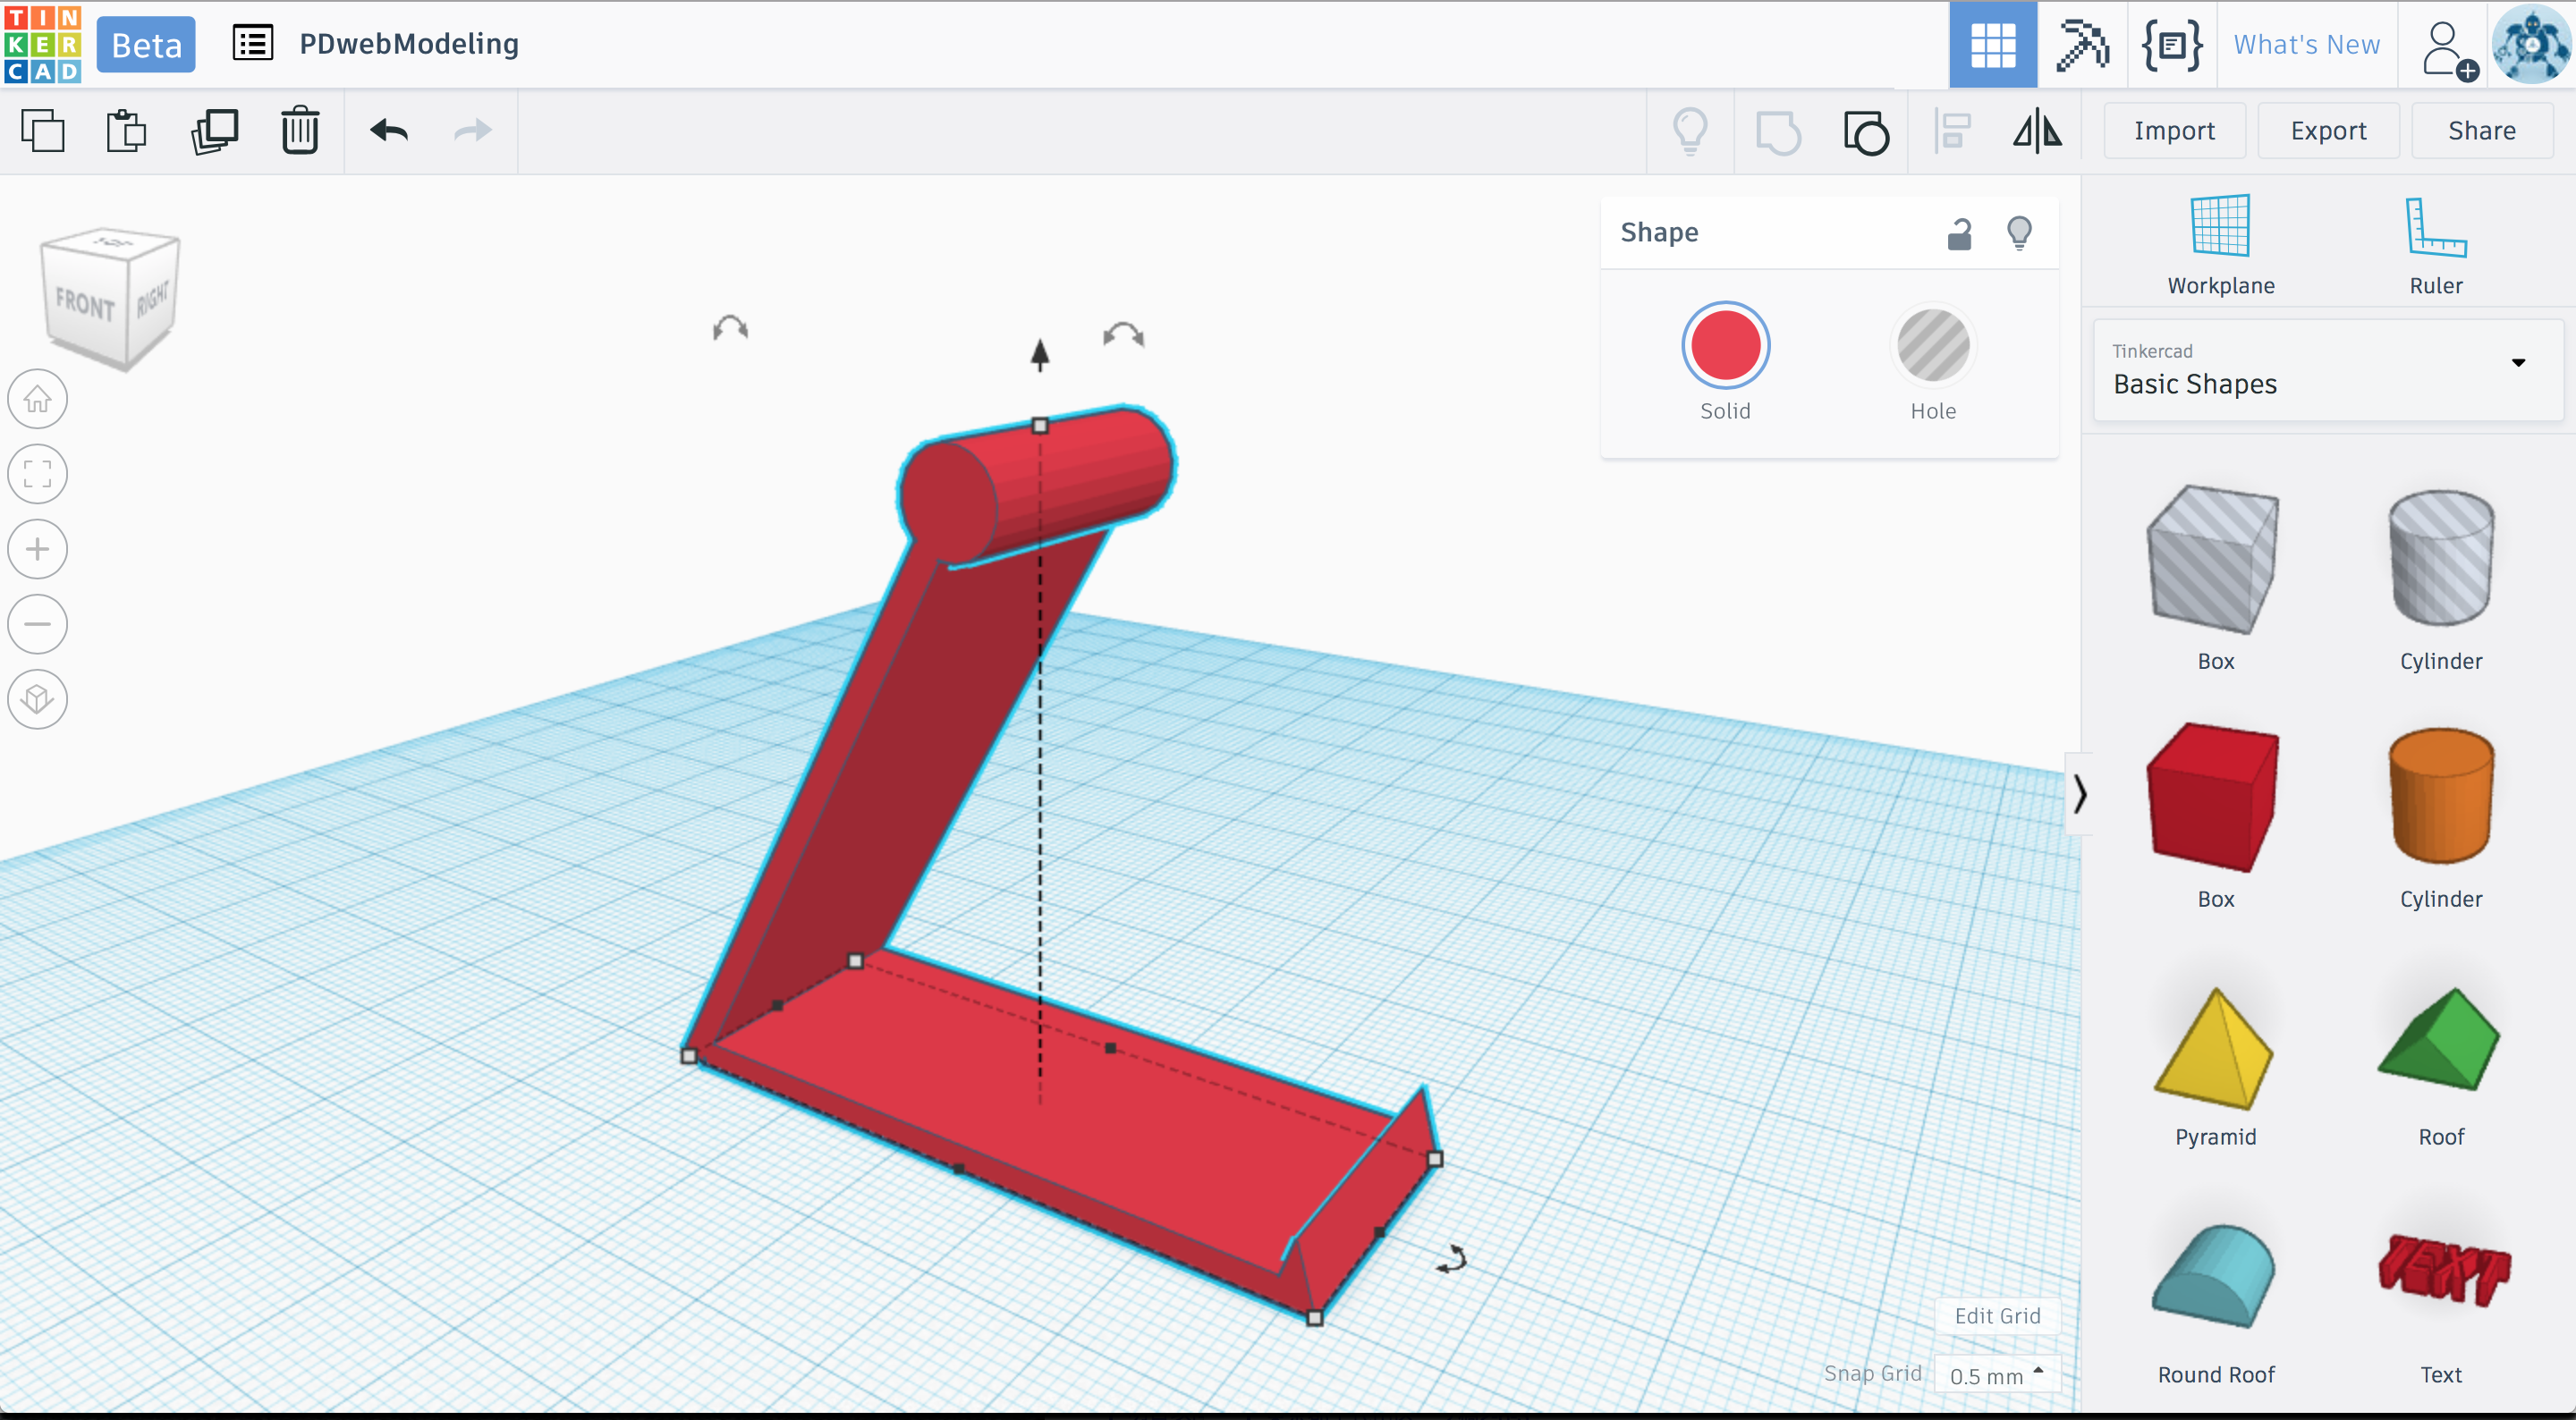Expand the Basic Shapes library dropdown
Viewport: 2576px width, 1420px height.
[2518, 363]
